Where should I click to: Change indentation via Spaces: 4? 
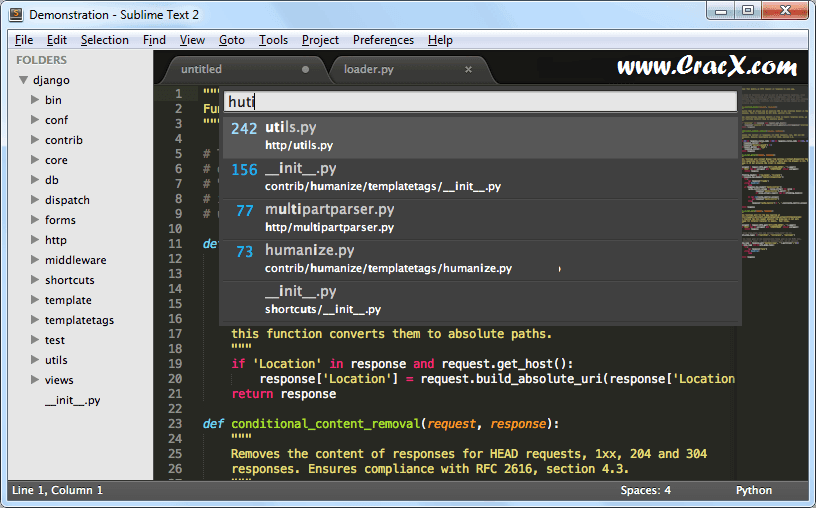click(645, 490)
